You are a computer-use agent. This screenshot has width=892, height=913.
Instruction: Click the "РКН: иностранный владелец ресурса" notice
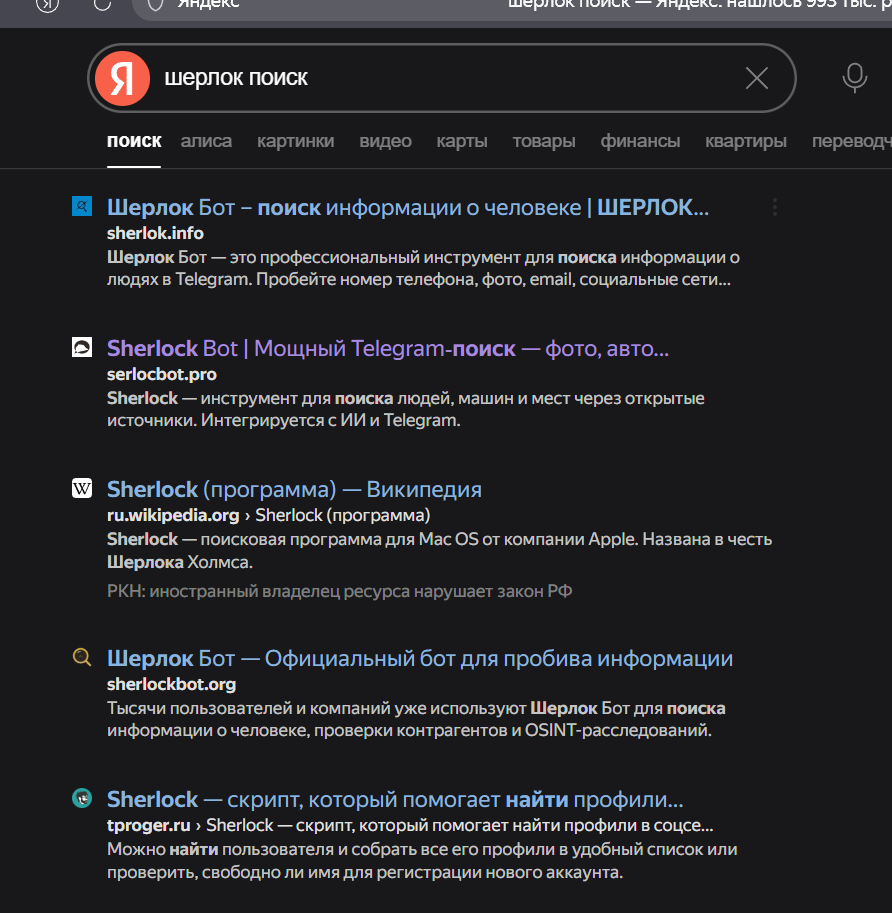click(339, 591)
